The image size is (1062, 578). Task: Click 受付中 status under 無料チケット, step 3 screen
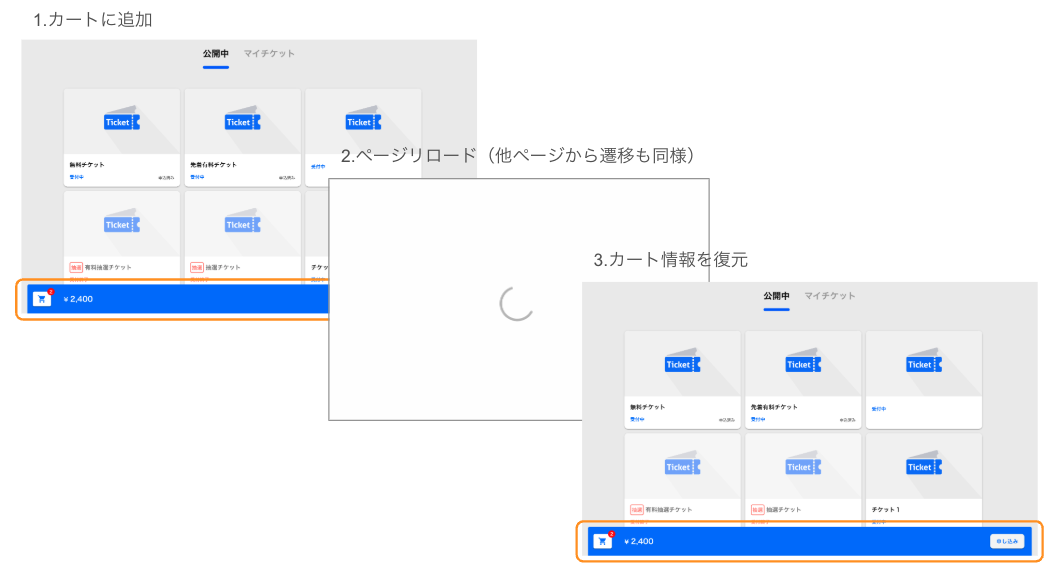[637, 419]
